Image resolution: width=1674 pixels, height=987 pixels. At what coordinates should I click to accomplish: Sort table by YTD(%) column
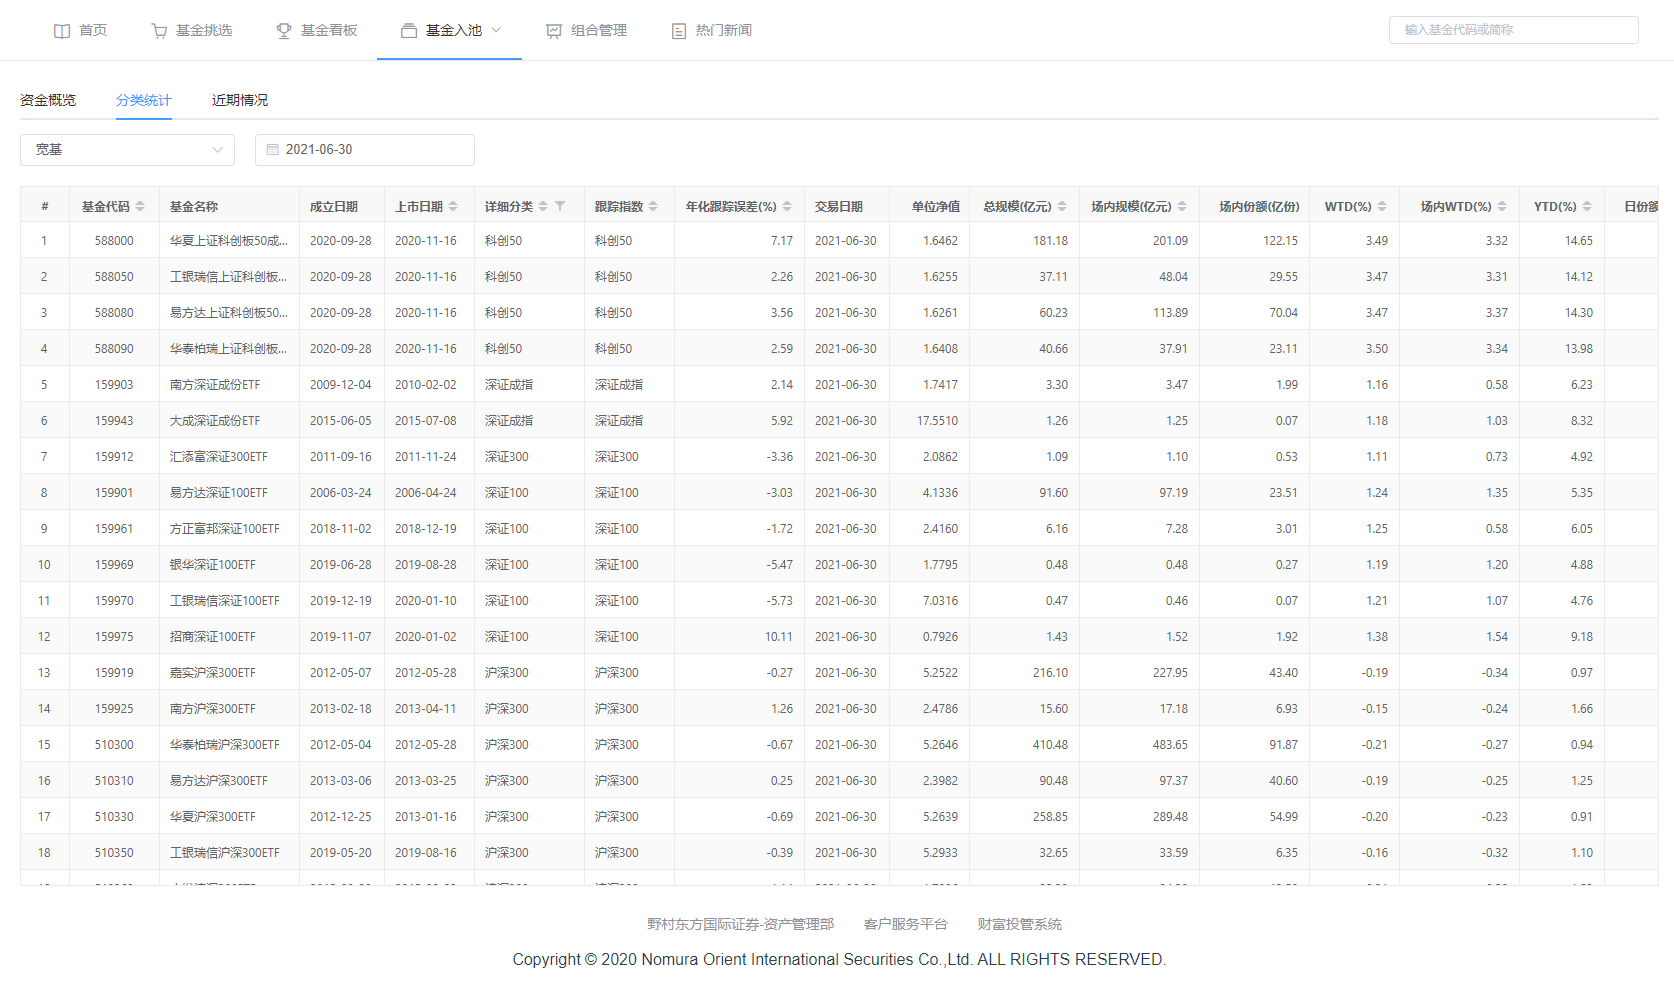(1587, 206)
